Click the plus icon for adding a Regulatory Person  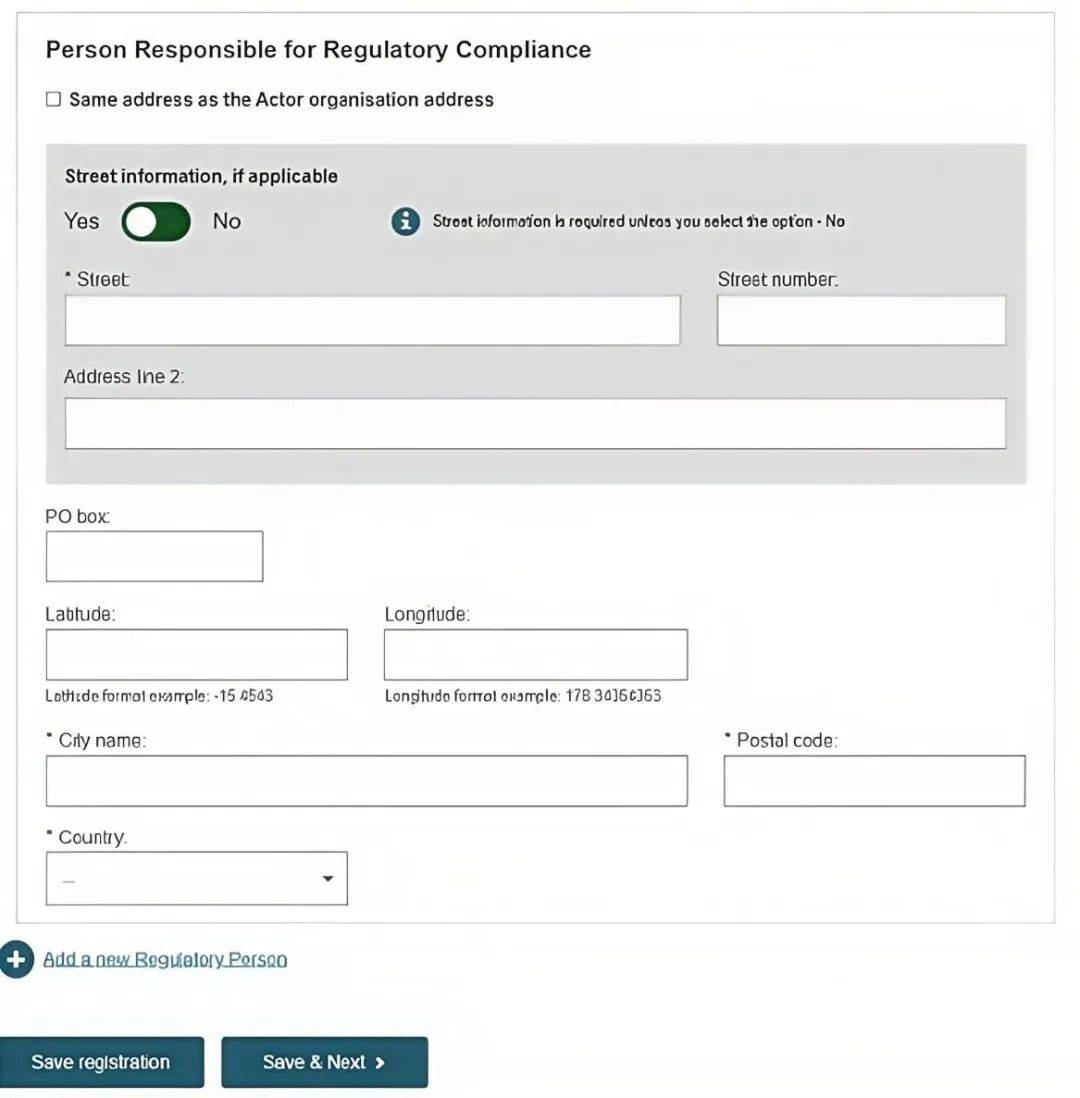(x=16, y=959)
